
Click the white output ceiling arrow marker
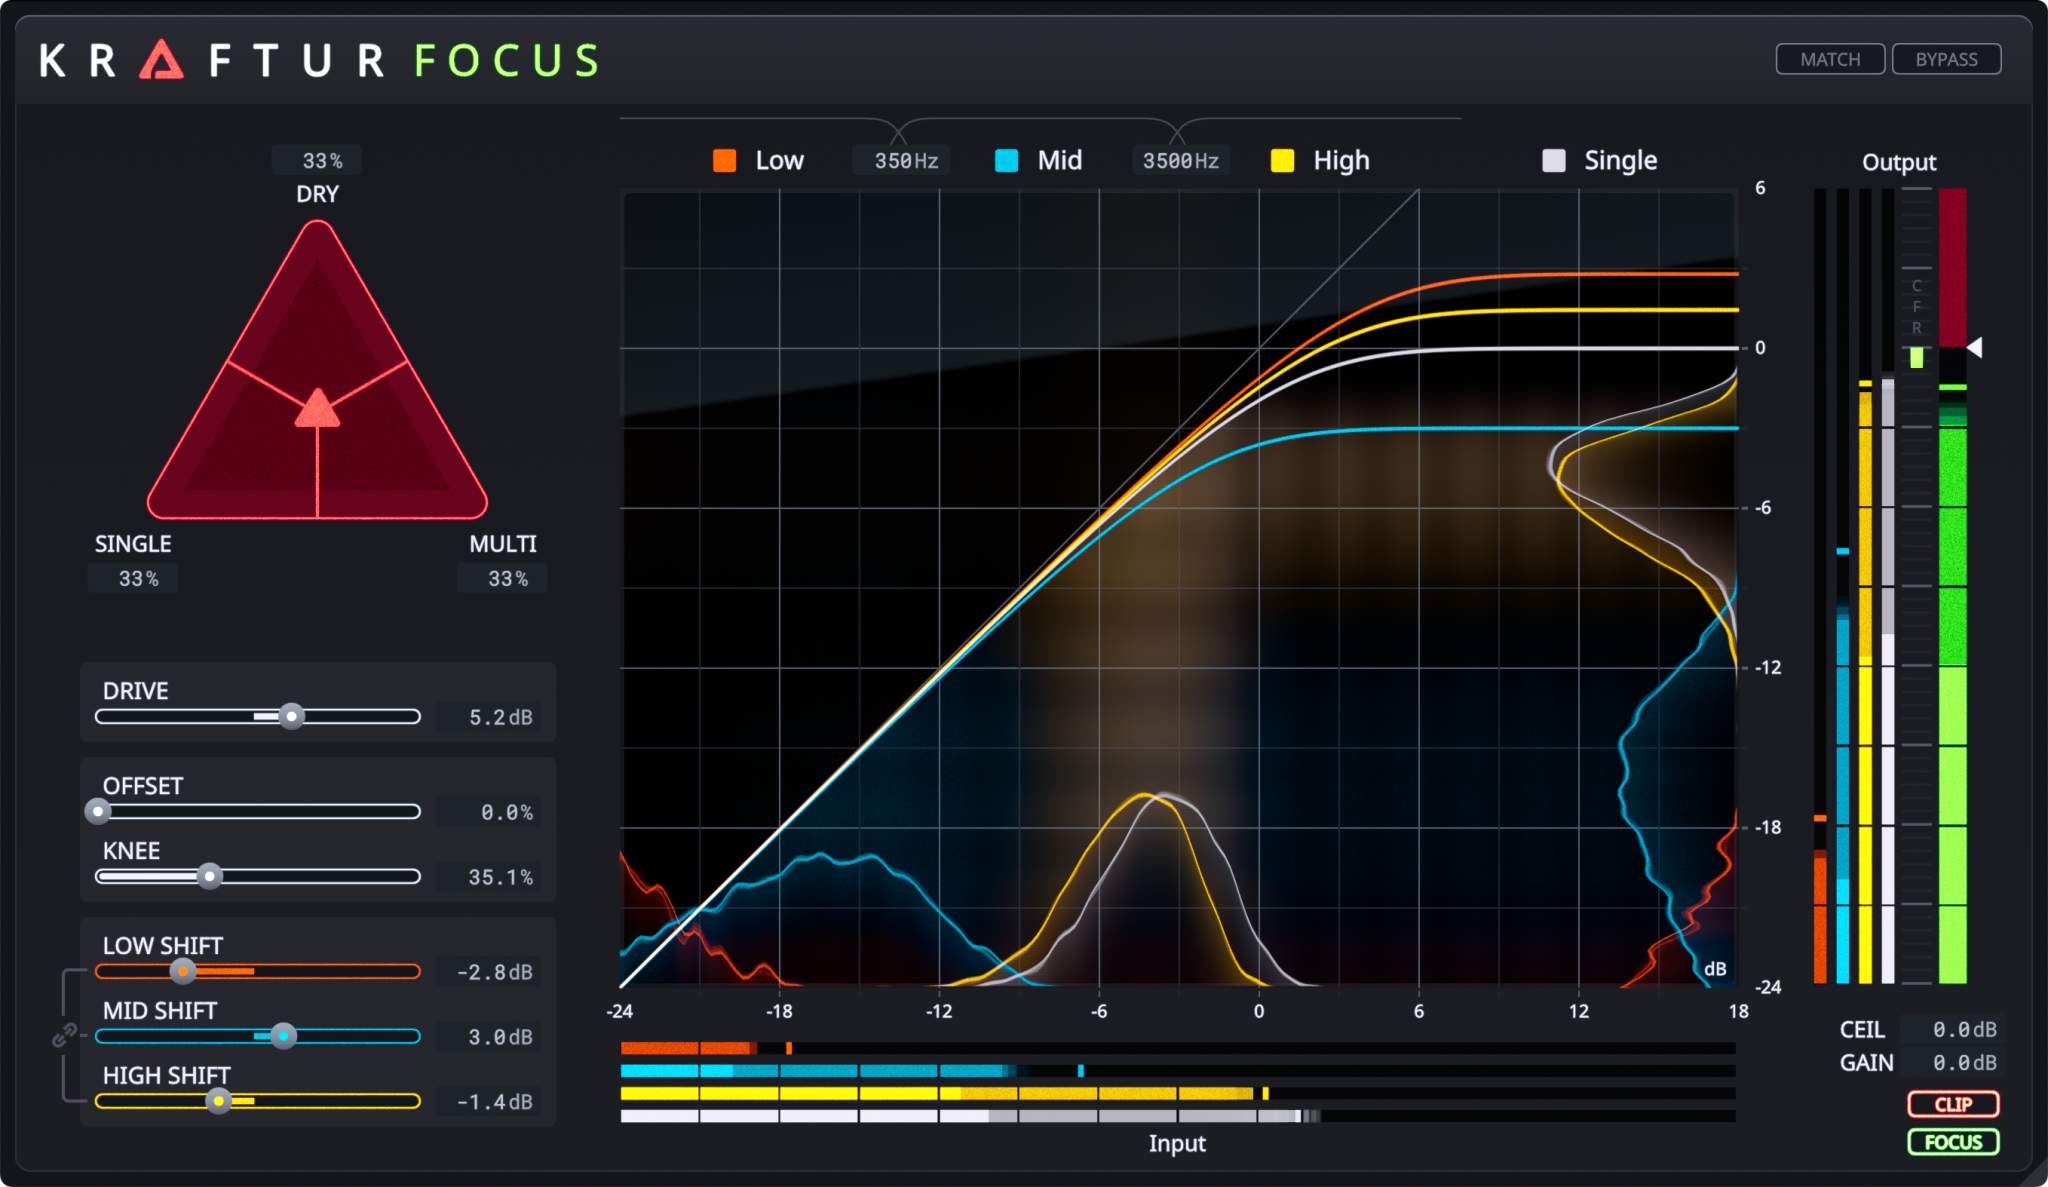point(1975,347)
